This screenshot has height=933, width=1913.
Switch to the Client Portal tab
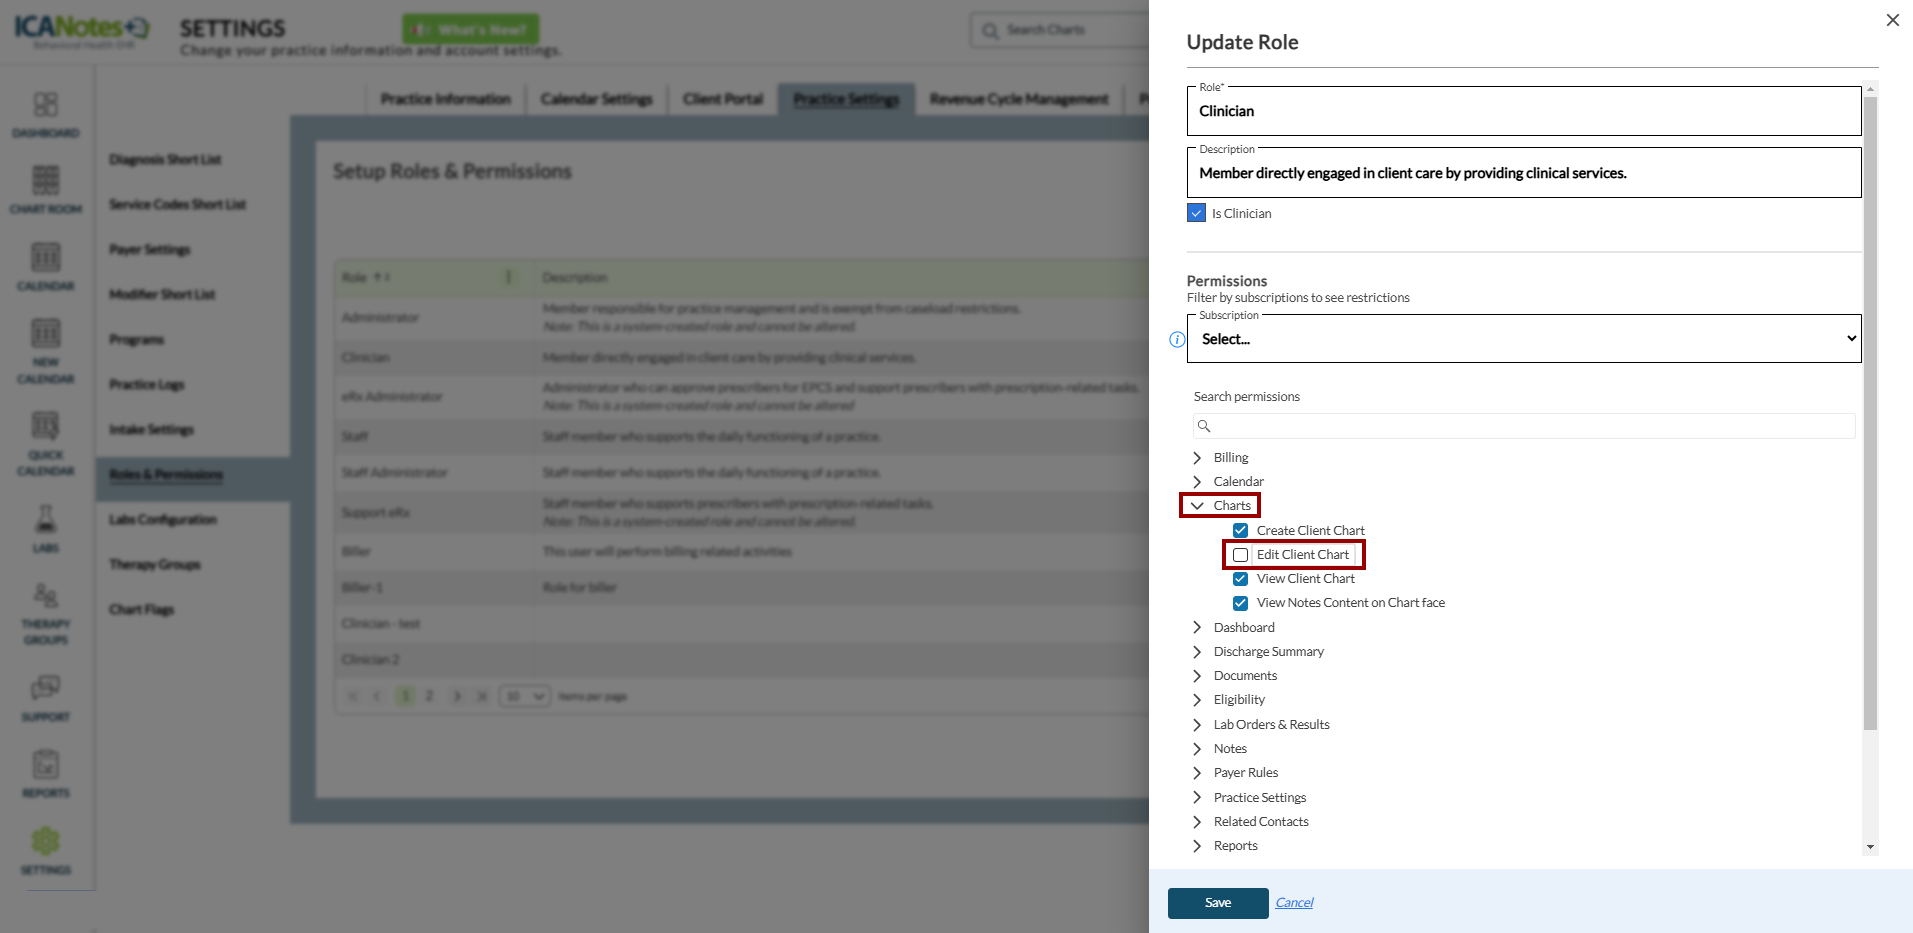(x=722, y=99)
